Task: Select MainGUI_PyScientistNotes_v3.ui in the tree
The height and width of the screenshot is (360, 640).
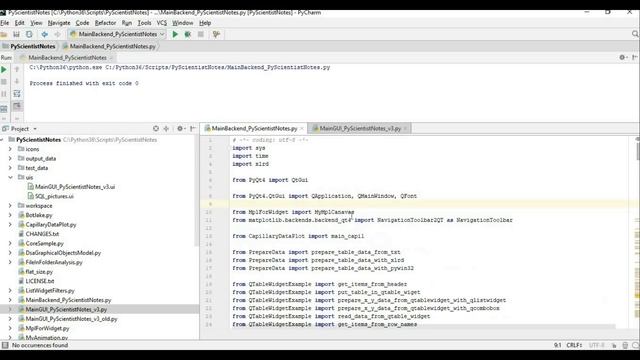Action: point(75,187)
